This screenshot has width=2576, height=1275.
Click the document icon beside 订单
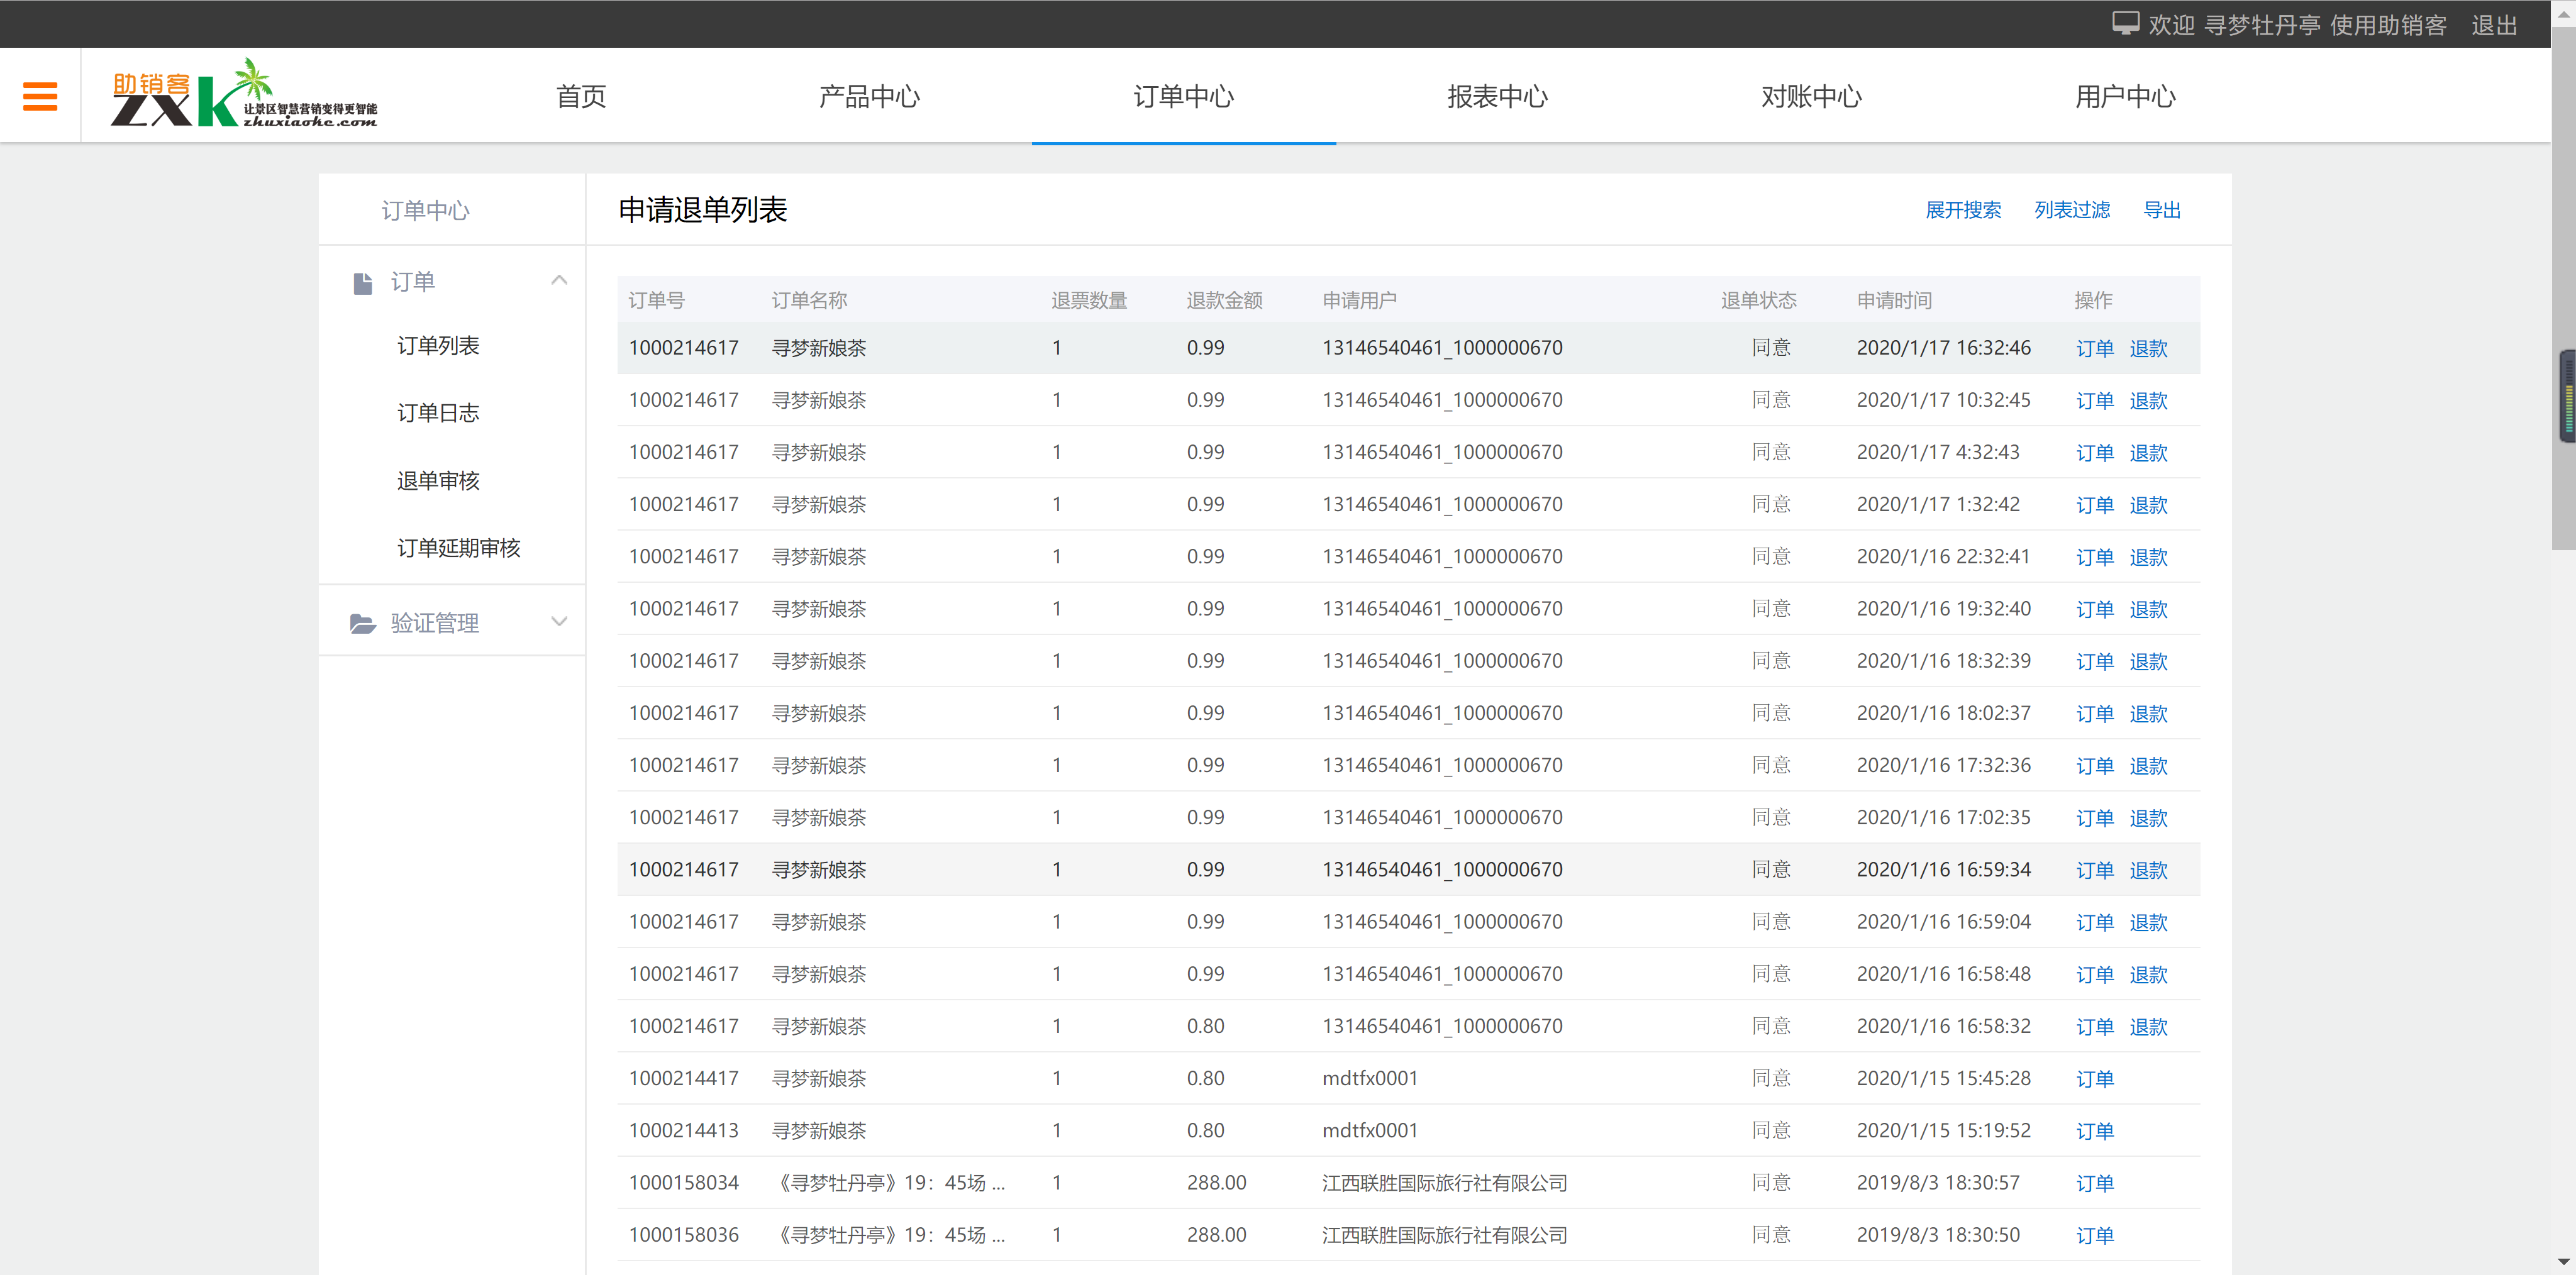click(x=363, y=283)
